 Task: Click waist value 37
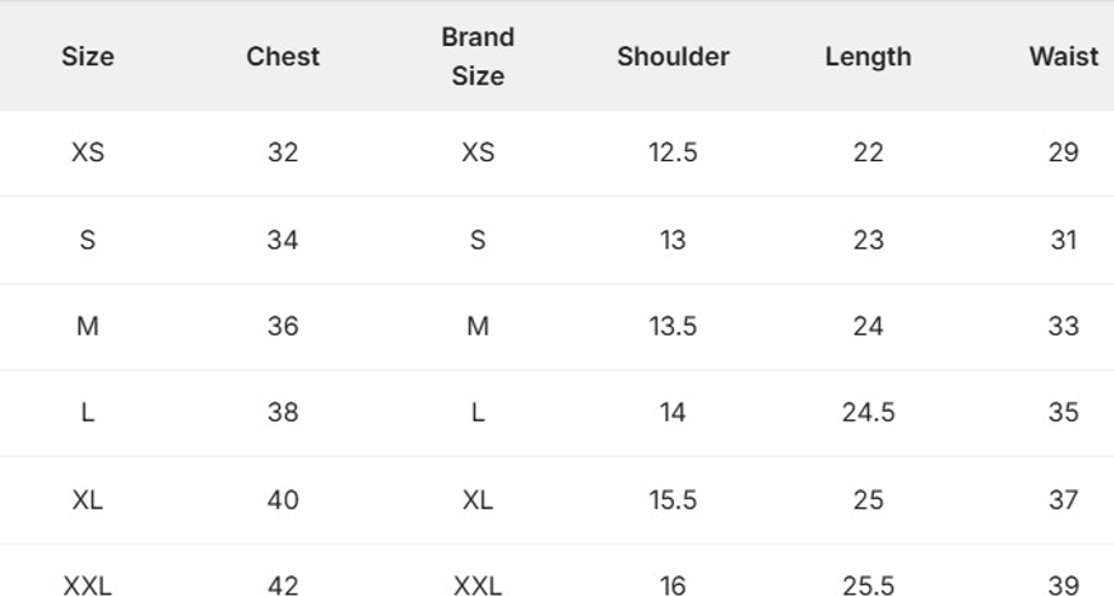click(1063, 499)
